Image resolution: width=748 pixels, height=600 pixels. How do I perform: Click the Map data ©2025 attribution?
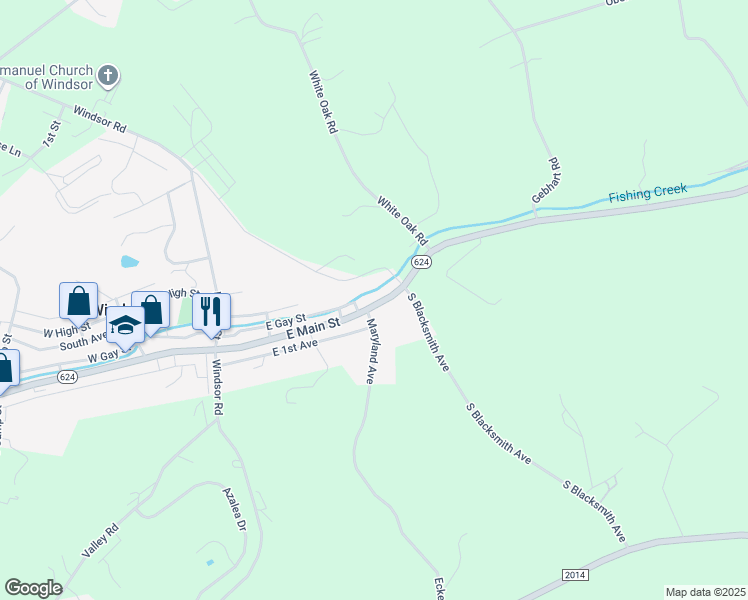(x=706, y=592)
